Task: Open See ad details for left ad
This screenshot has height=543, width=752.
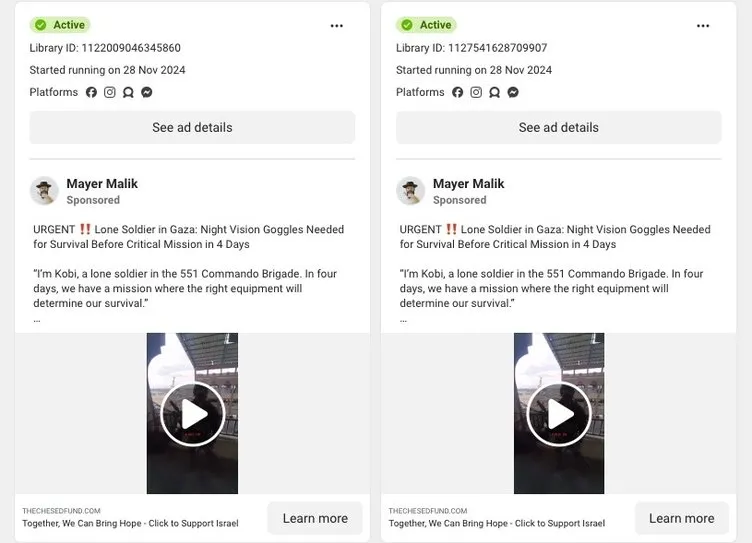Action: point(192,128)
